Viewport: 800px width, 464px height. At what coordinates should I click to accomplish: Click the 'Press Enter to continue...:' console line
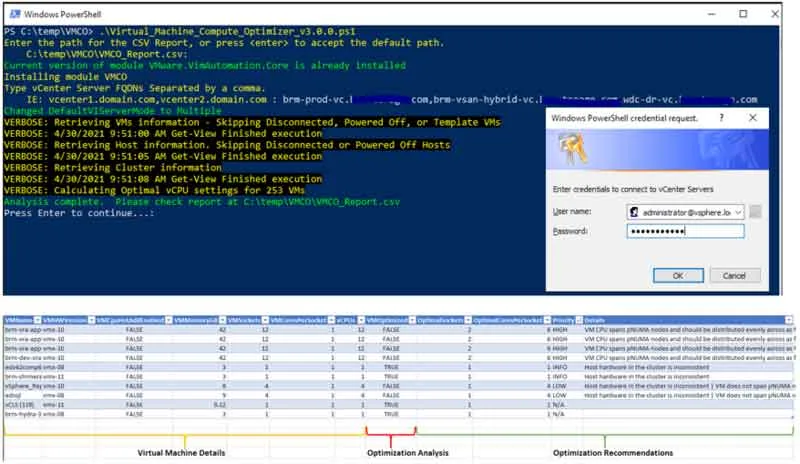click(79, 213)
